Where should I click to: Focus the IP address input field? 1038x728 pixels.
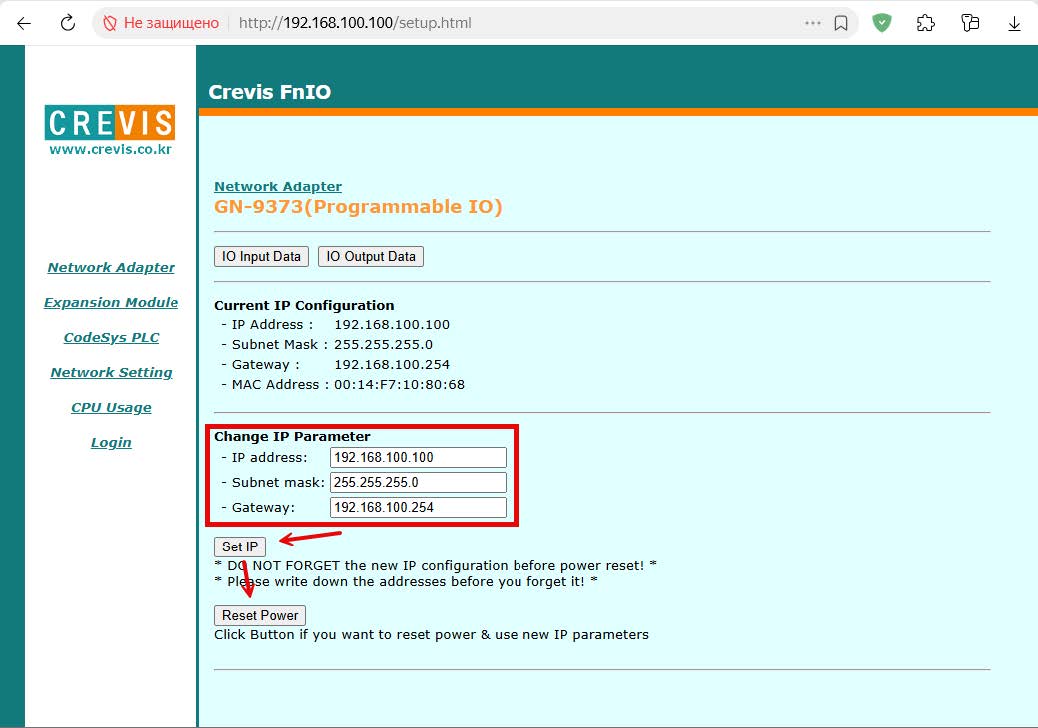point(418,457)
